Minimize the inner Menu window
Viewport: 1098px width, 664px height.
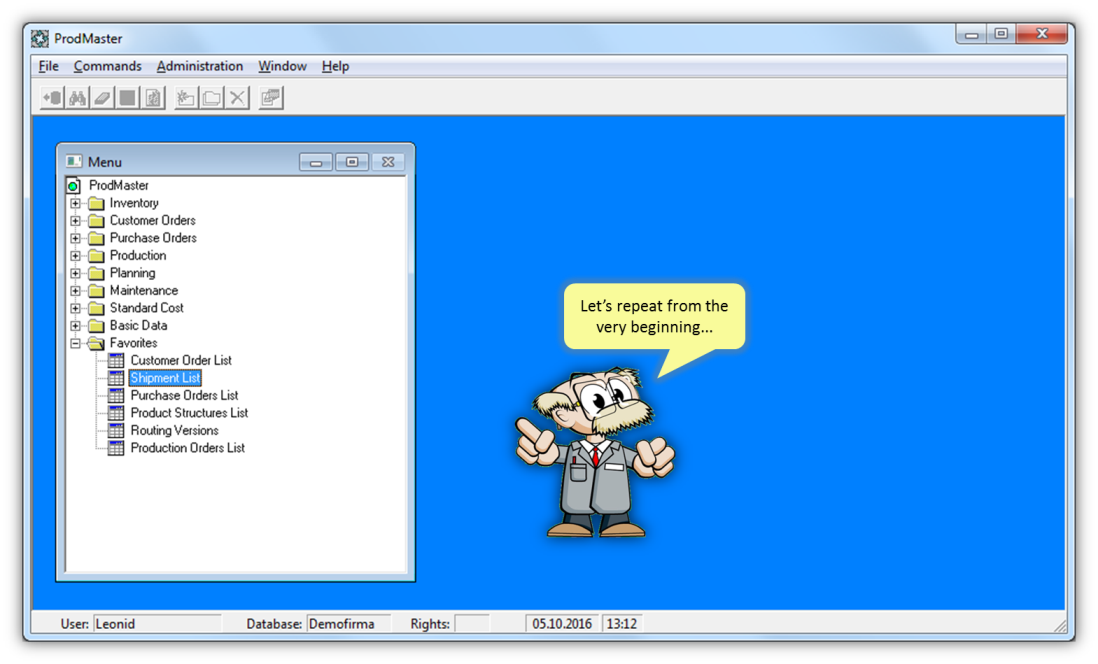(316, 162)
